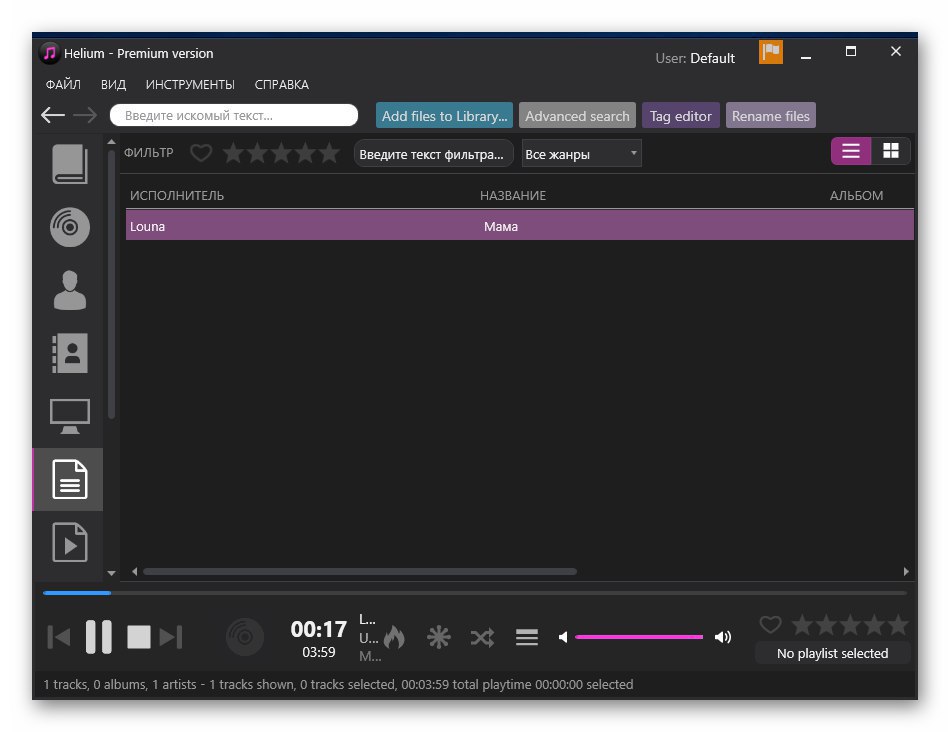Open the User Default profile selector
Viewport: 950px width, 732px height.
pyautogui.click(x=695, y=58)
